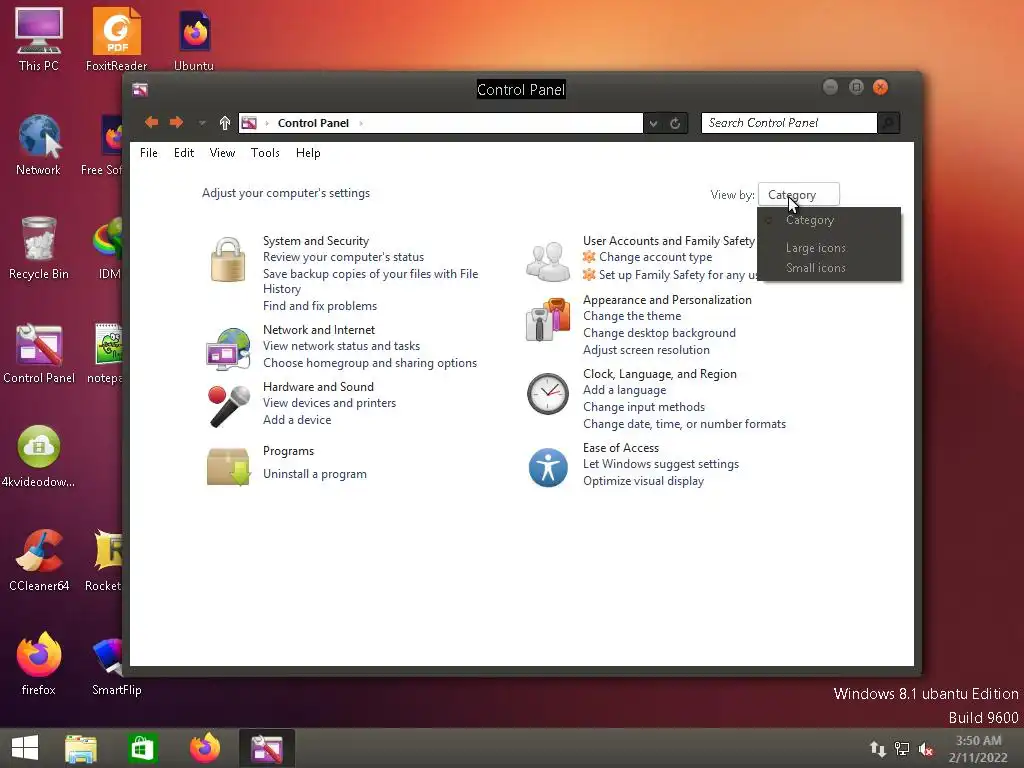
Task: Open the Edit menu
Action: [x=184, y=153]
